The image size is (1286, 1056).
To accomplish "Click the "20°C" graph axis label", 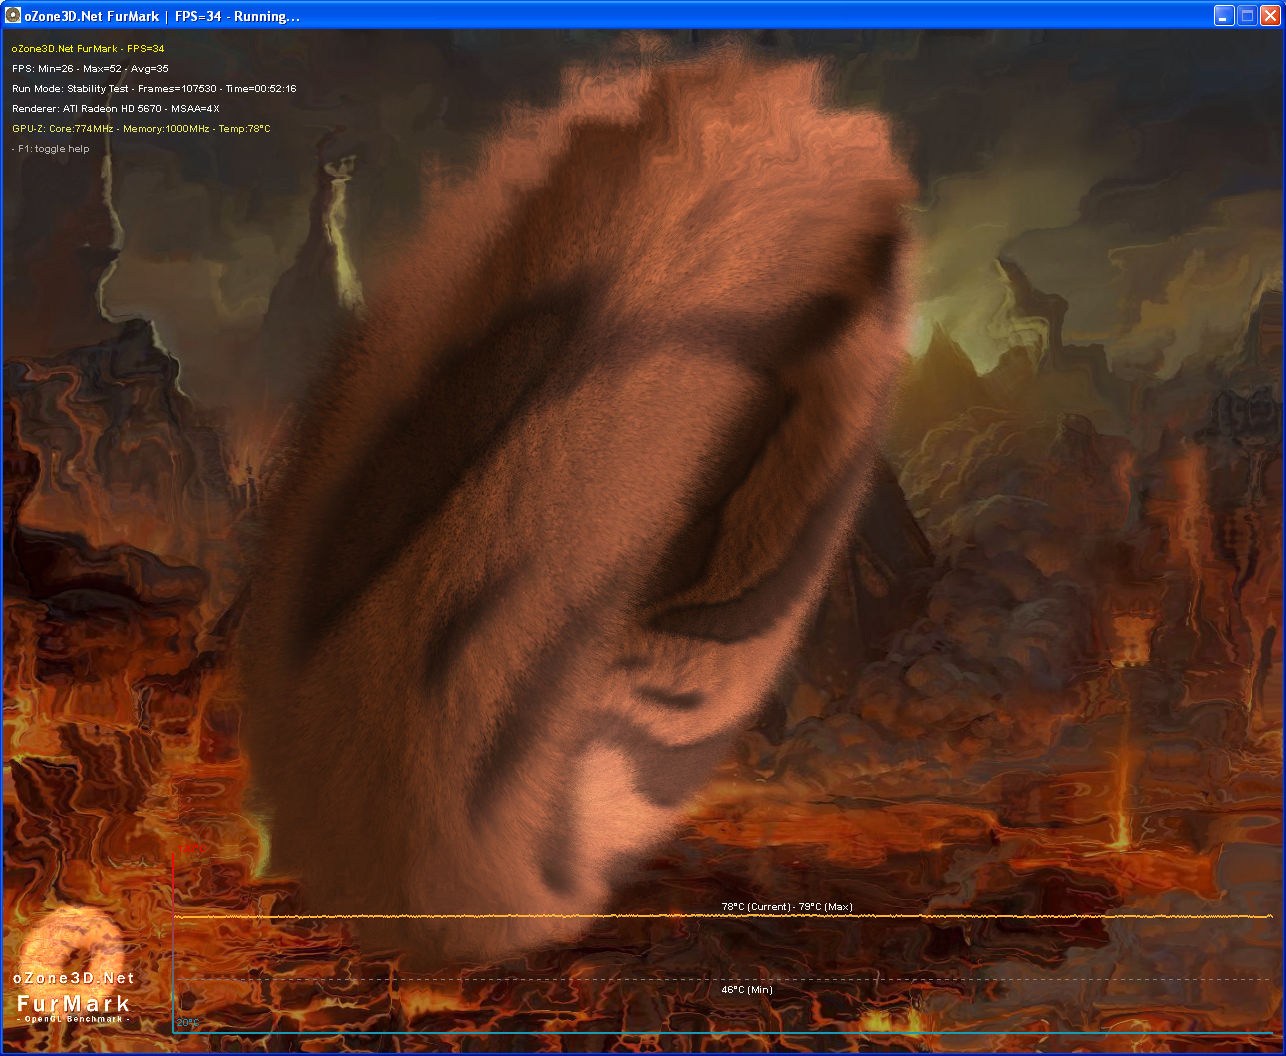I will coord(188,1023).
